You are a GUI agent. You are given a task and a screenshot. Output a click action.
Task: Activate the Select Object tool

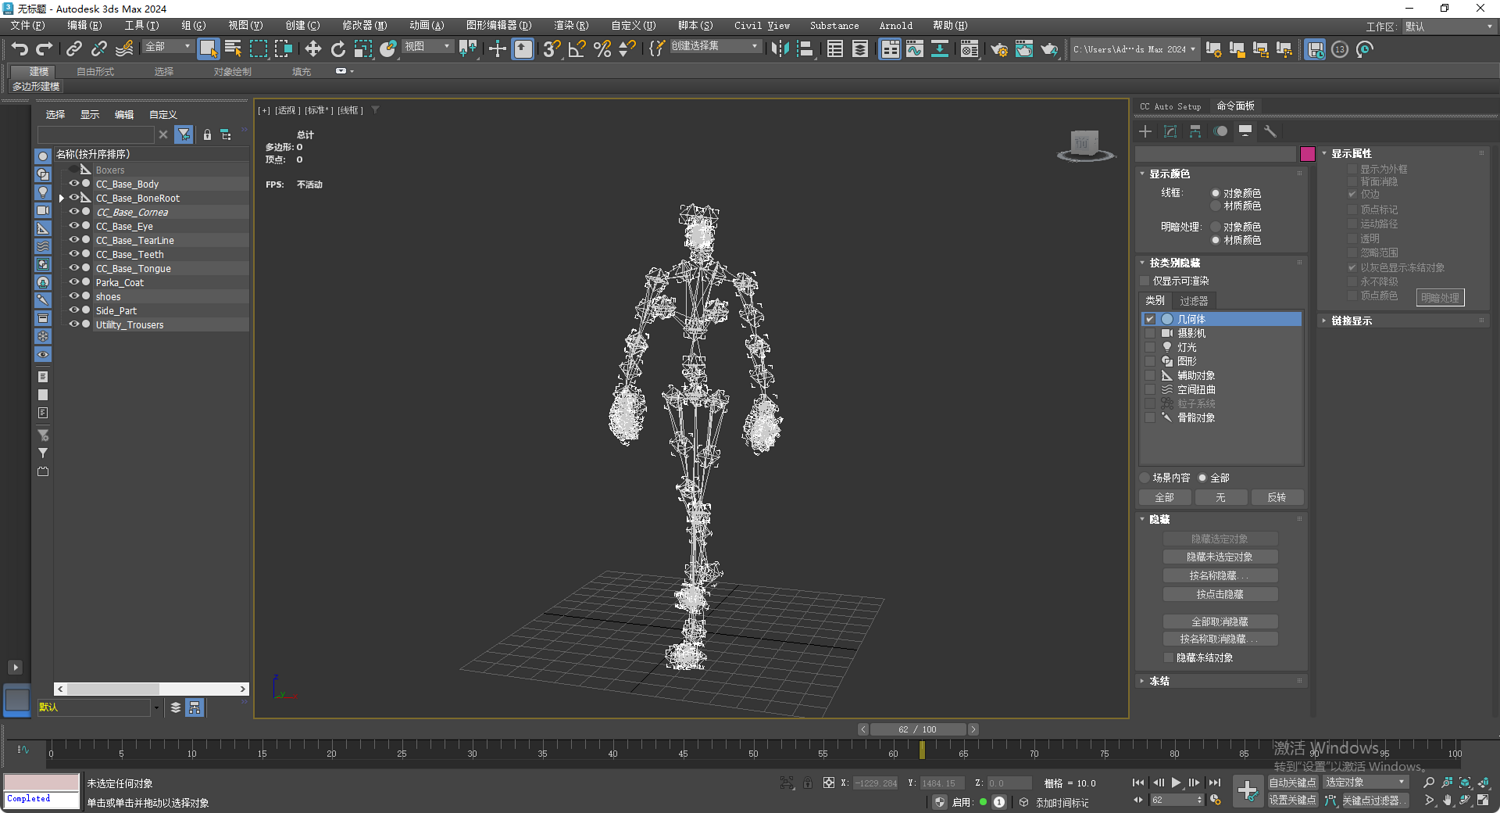tap(208, 48)
